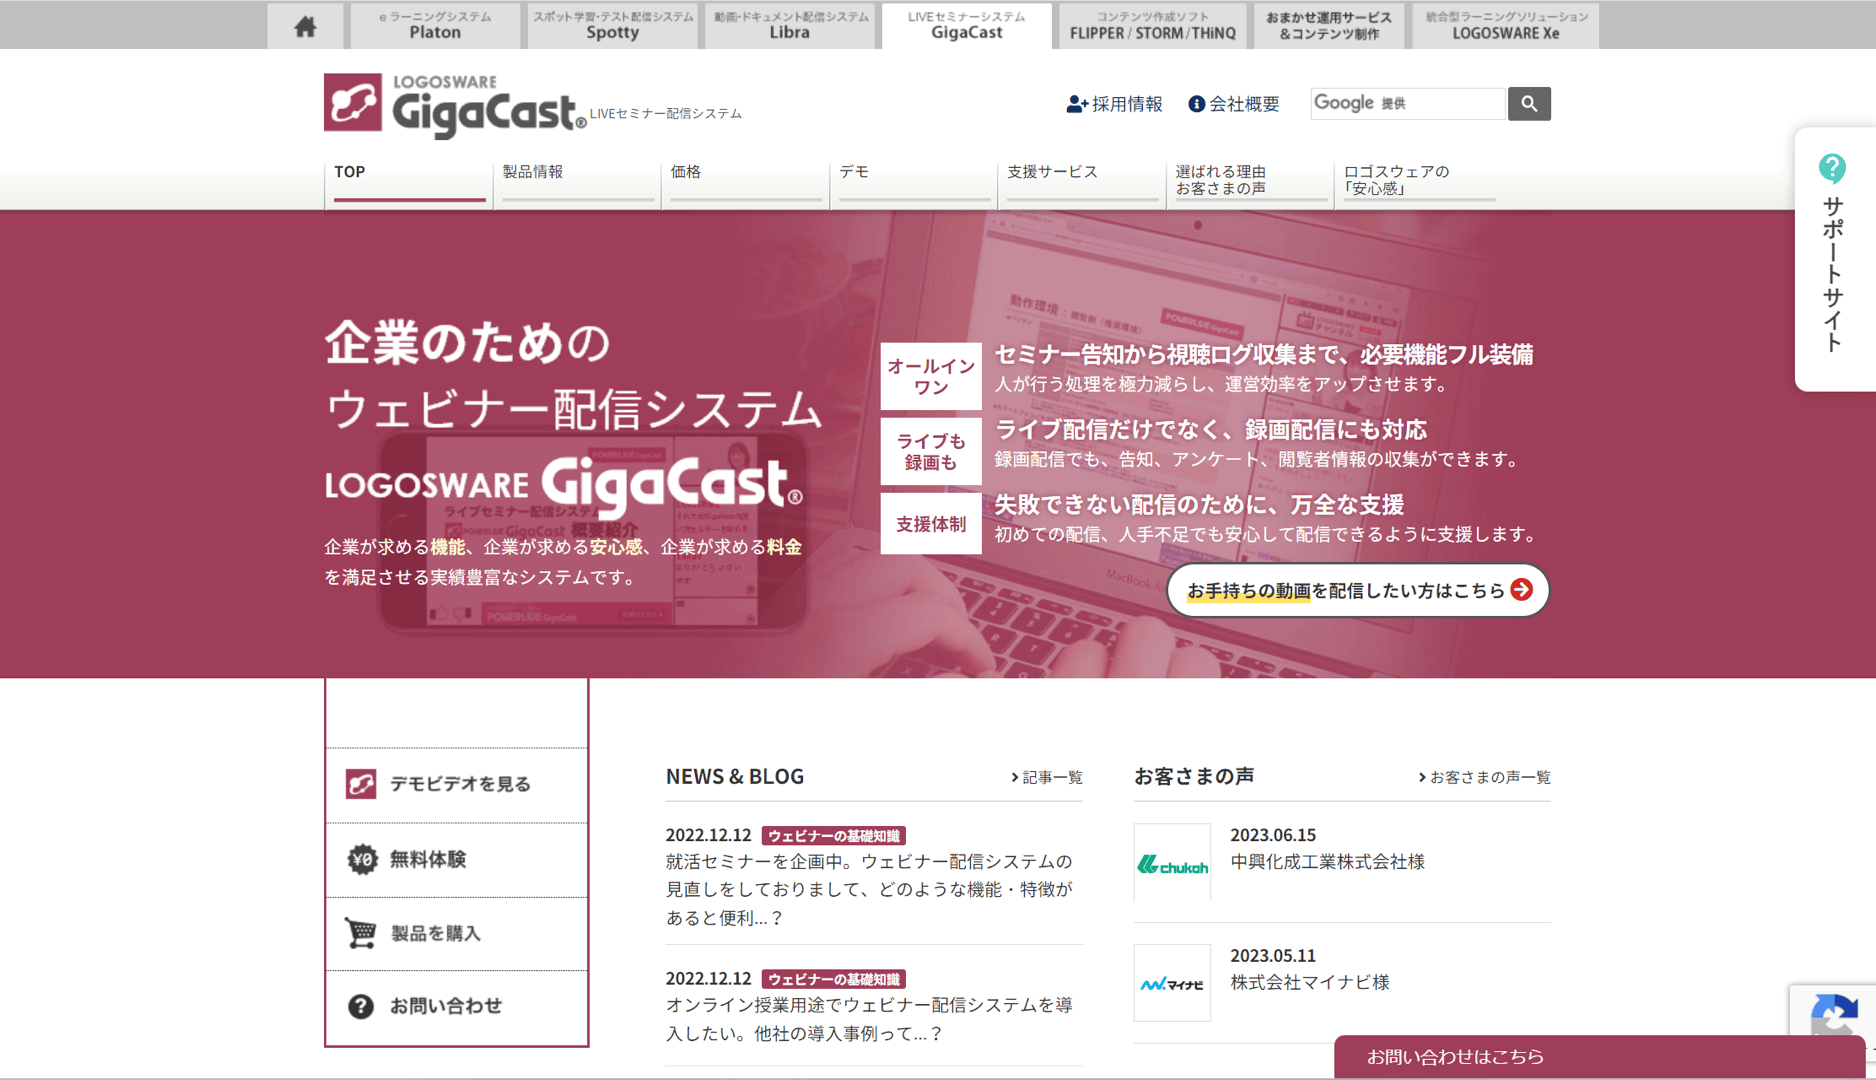1876x1080 pixels.
Task: Click the contact question-mark icon
Action: [x=361, y=1006]
